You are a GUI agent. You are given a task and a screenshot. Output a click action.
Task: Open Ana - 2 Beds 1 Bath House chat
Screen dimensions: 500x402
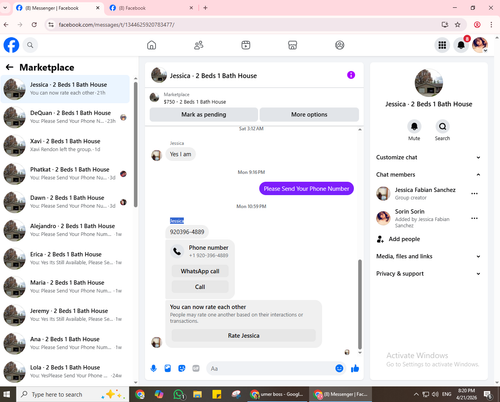[65, 344]
